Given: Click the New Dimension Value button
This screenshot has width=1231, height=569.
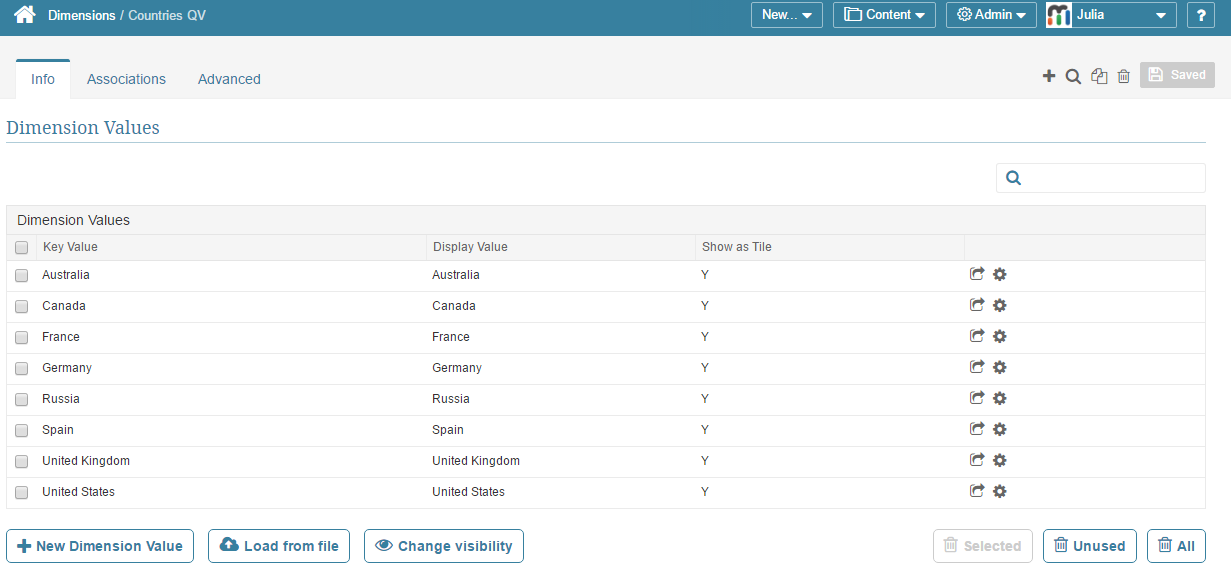Looking at the screenshot, I should [100, 546].
